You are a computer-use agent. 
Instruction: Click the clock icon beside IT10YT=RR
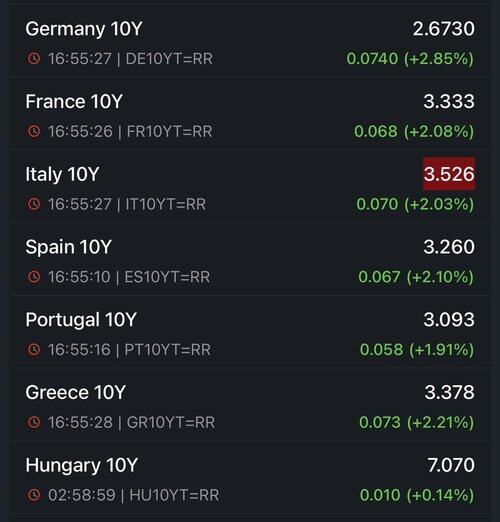[34, 204]
